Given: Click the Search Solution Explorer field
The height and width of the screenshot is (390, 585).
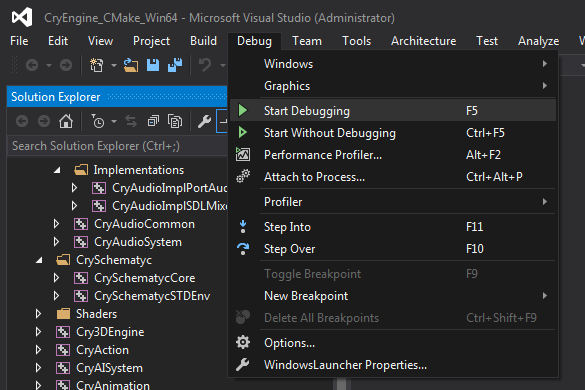Looking at the screenshot, I should (x=117, y=146).
